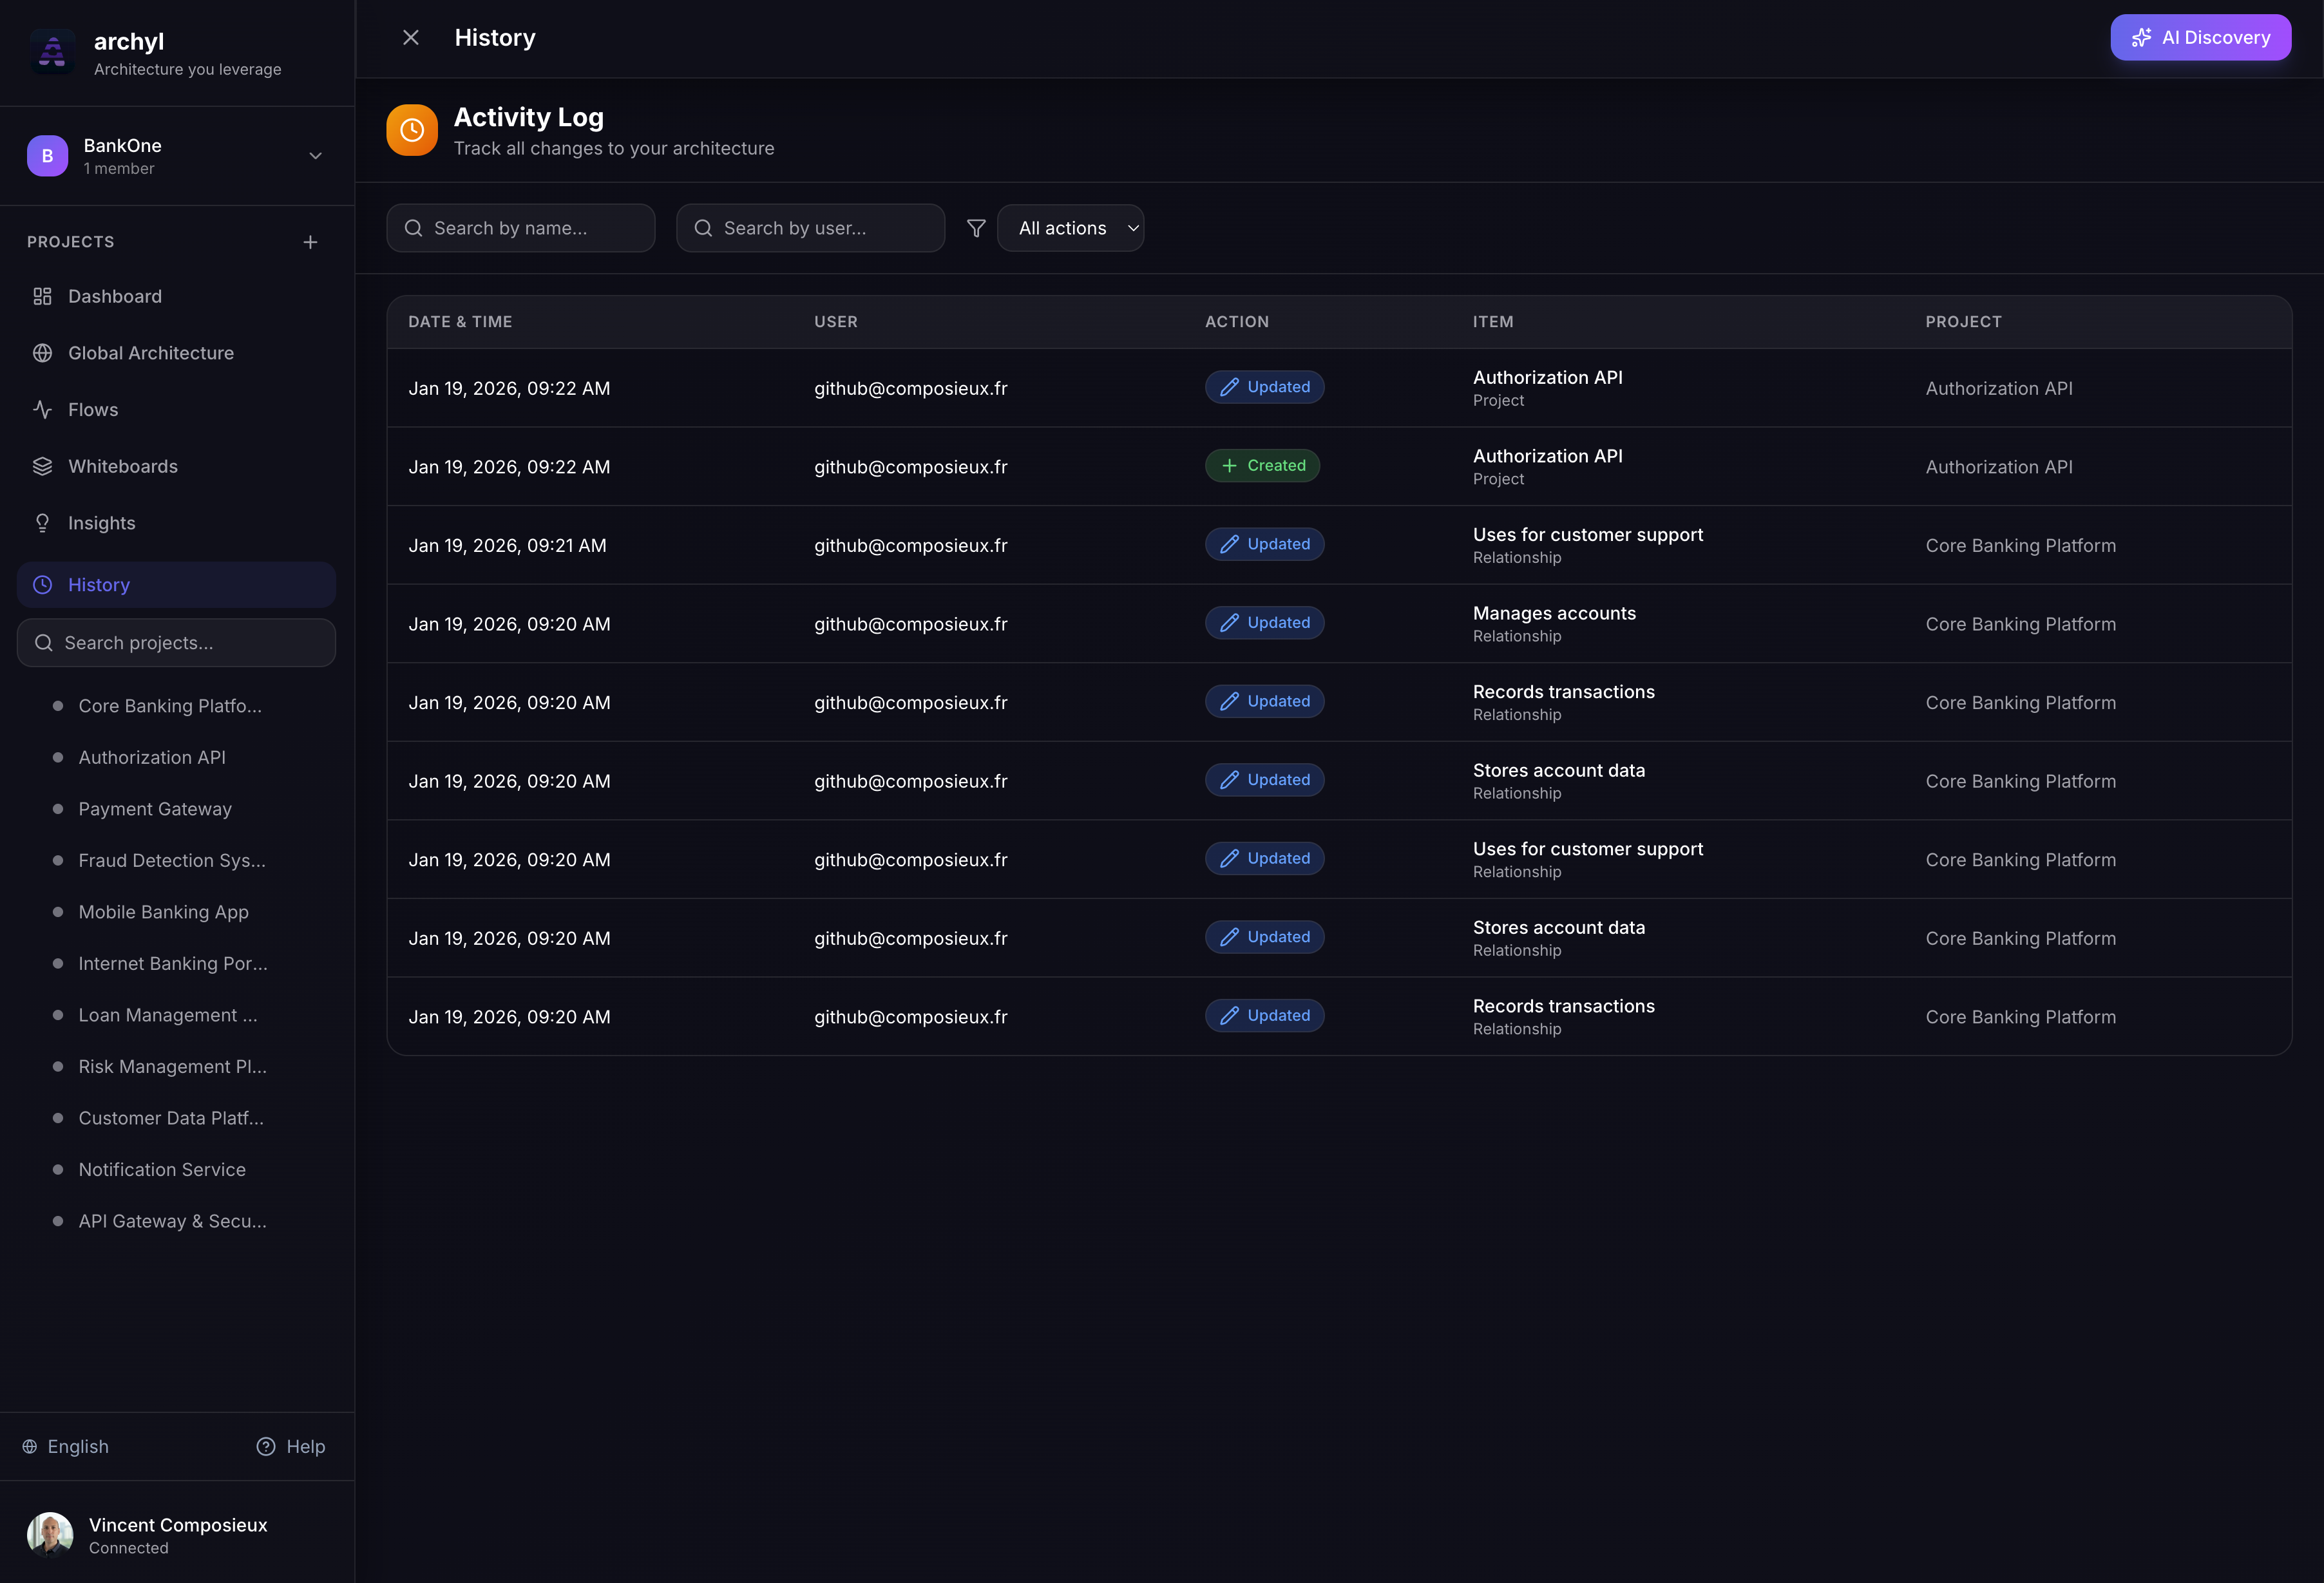Close the History panel with X
Screen dimensions: 2324x1583
point(411,38)
